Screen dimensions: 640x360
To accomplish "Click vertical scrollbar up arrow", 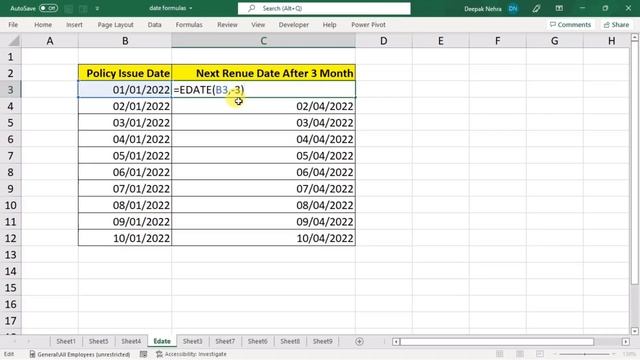I will (x=635, y=38).
